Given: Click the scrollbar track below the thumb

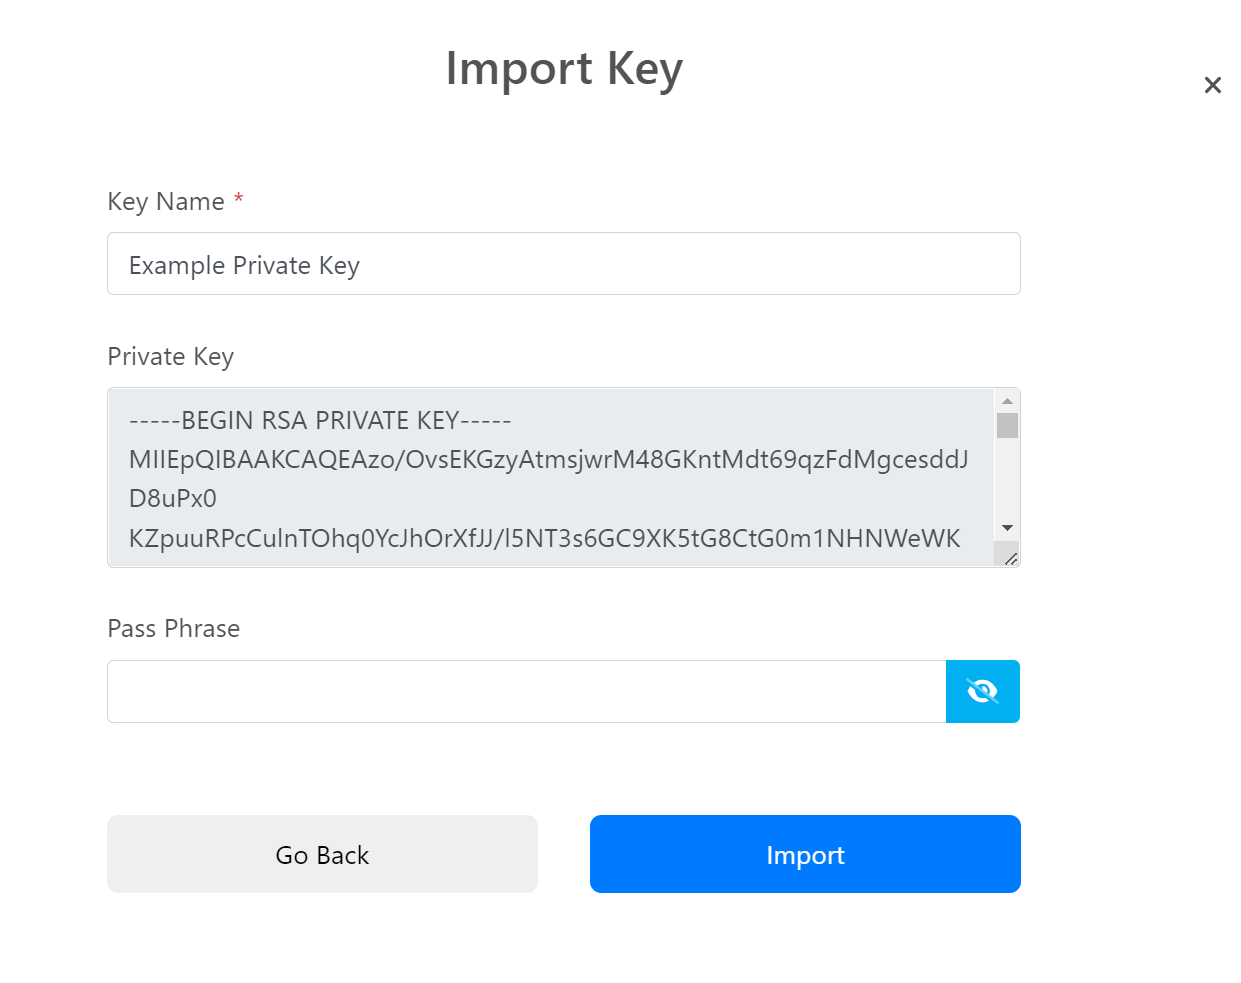Looking at the screenshot, I should [x=1007, y=477].
